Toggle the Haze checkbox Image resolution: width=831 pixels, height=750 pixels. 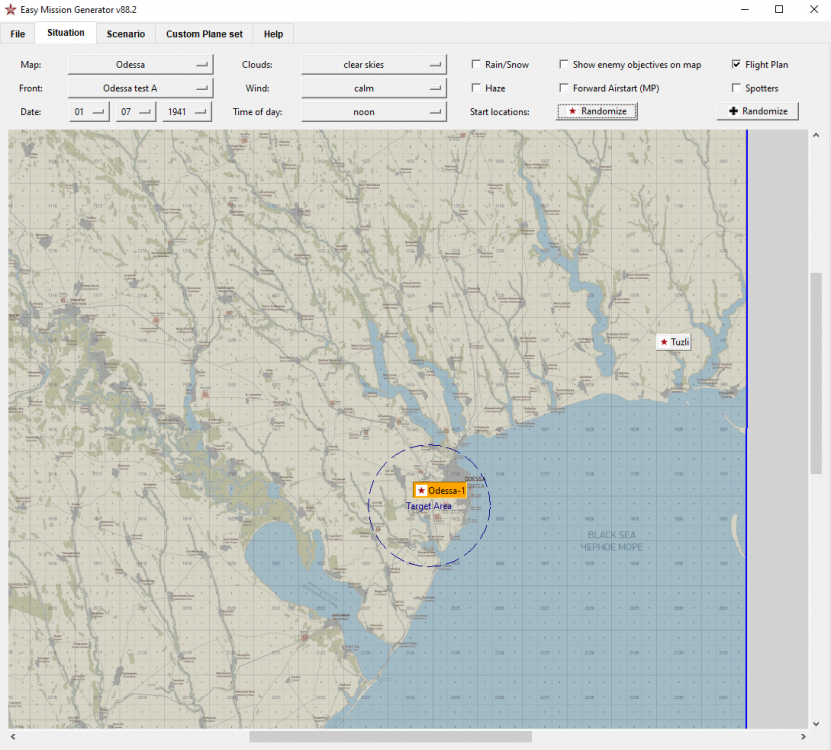pos(477,89)
